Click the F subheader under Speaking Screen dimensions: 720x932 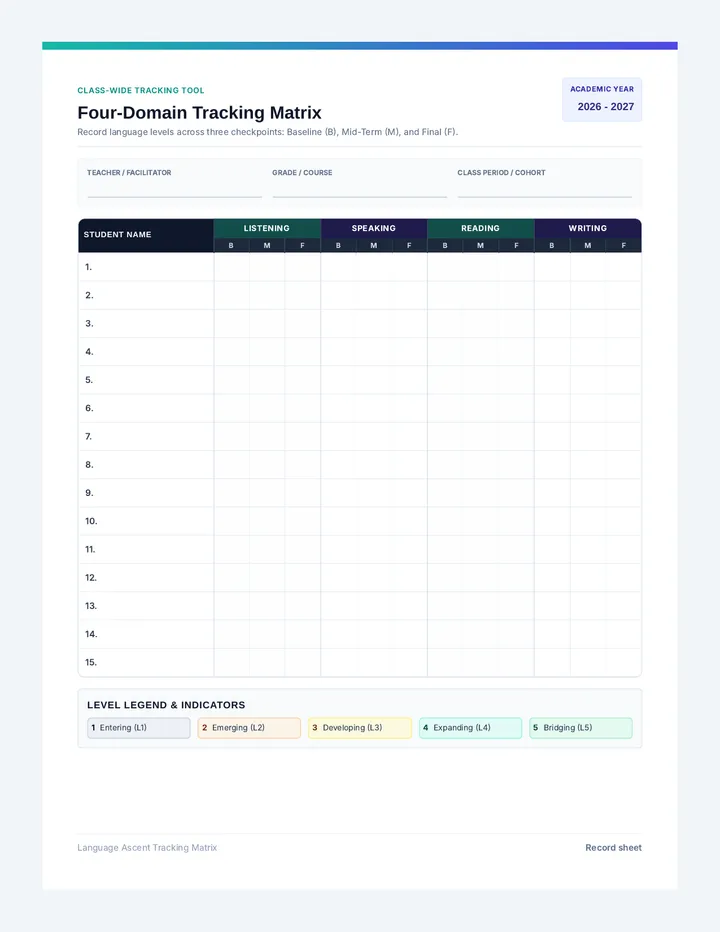(x=409, y=245)
